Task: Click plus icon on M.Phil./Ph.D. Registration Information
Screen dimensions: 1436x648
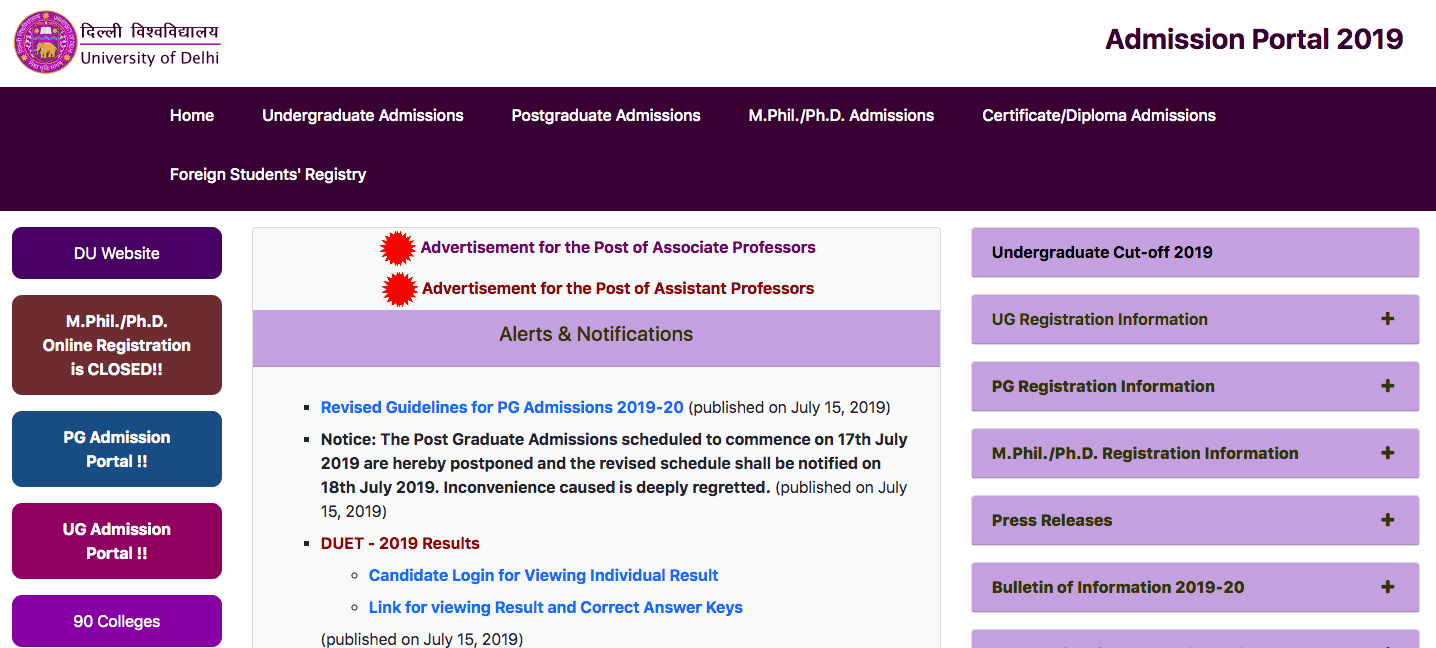Action: [x=1387, y=453]
